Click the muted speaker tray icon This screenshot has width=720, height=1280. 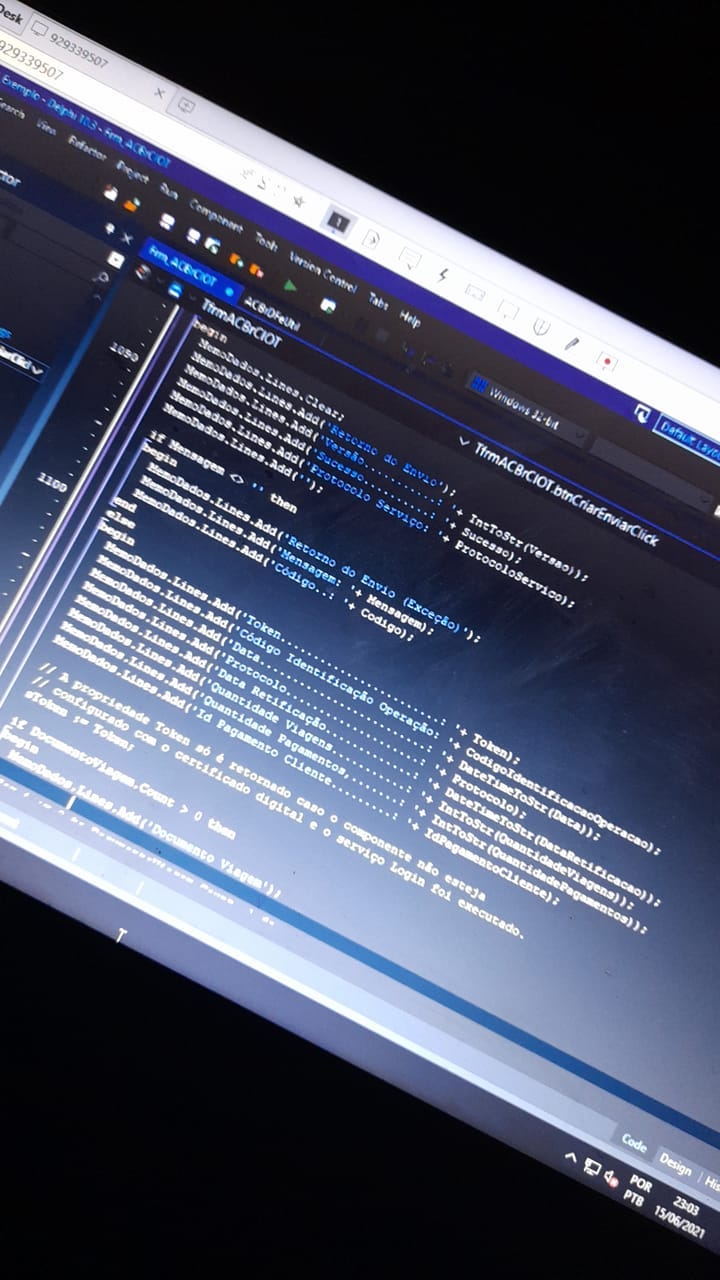click(611, 1180)
